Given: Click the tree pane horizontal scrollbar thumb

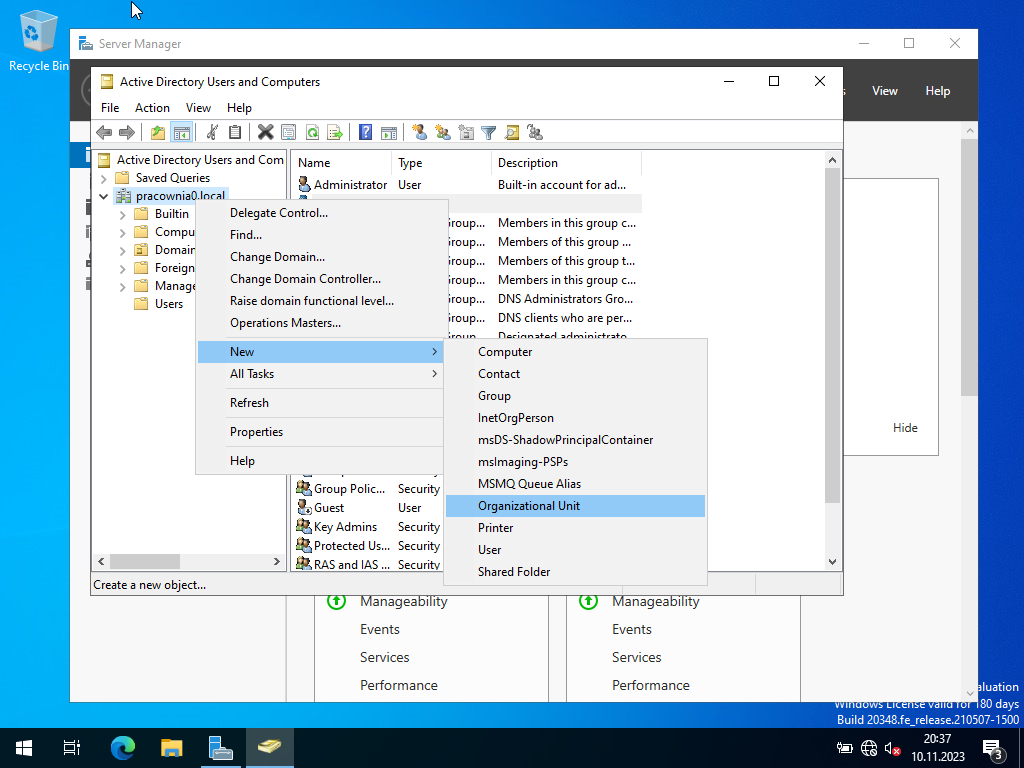Looking at the screenshot, I should 144,562.
